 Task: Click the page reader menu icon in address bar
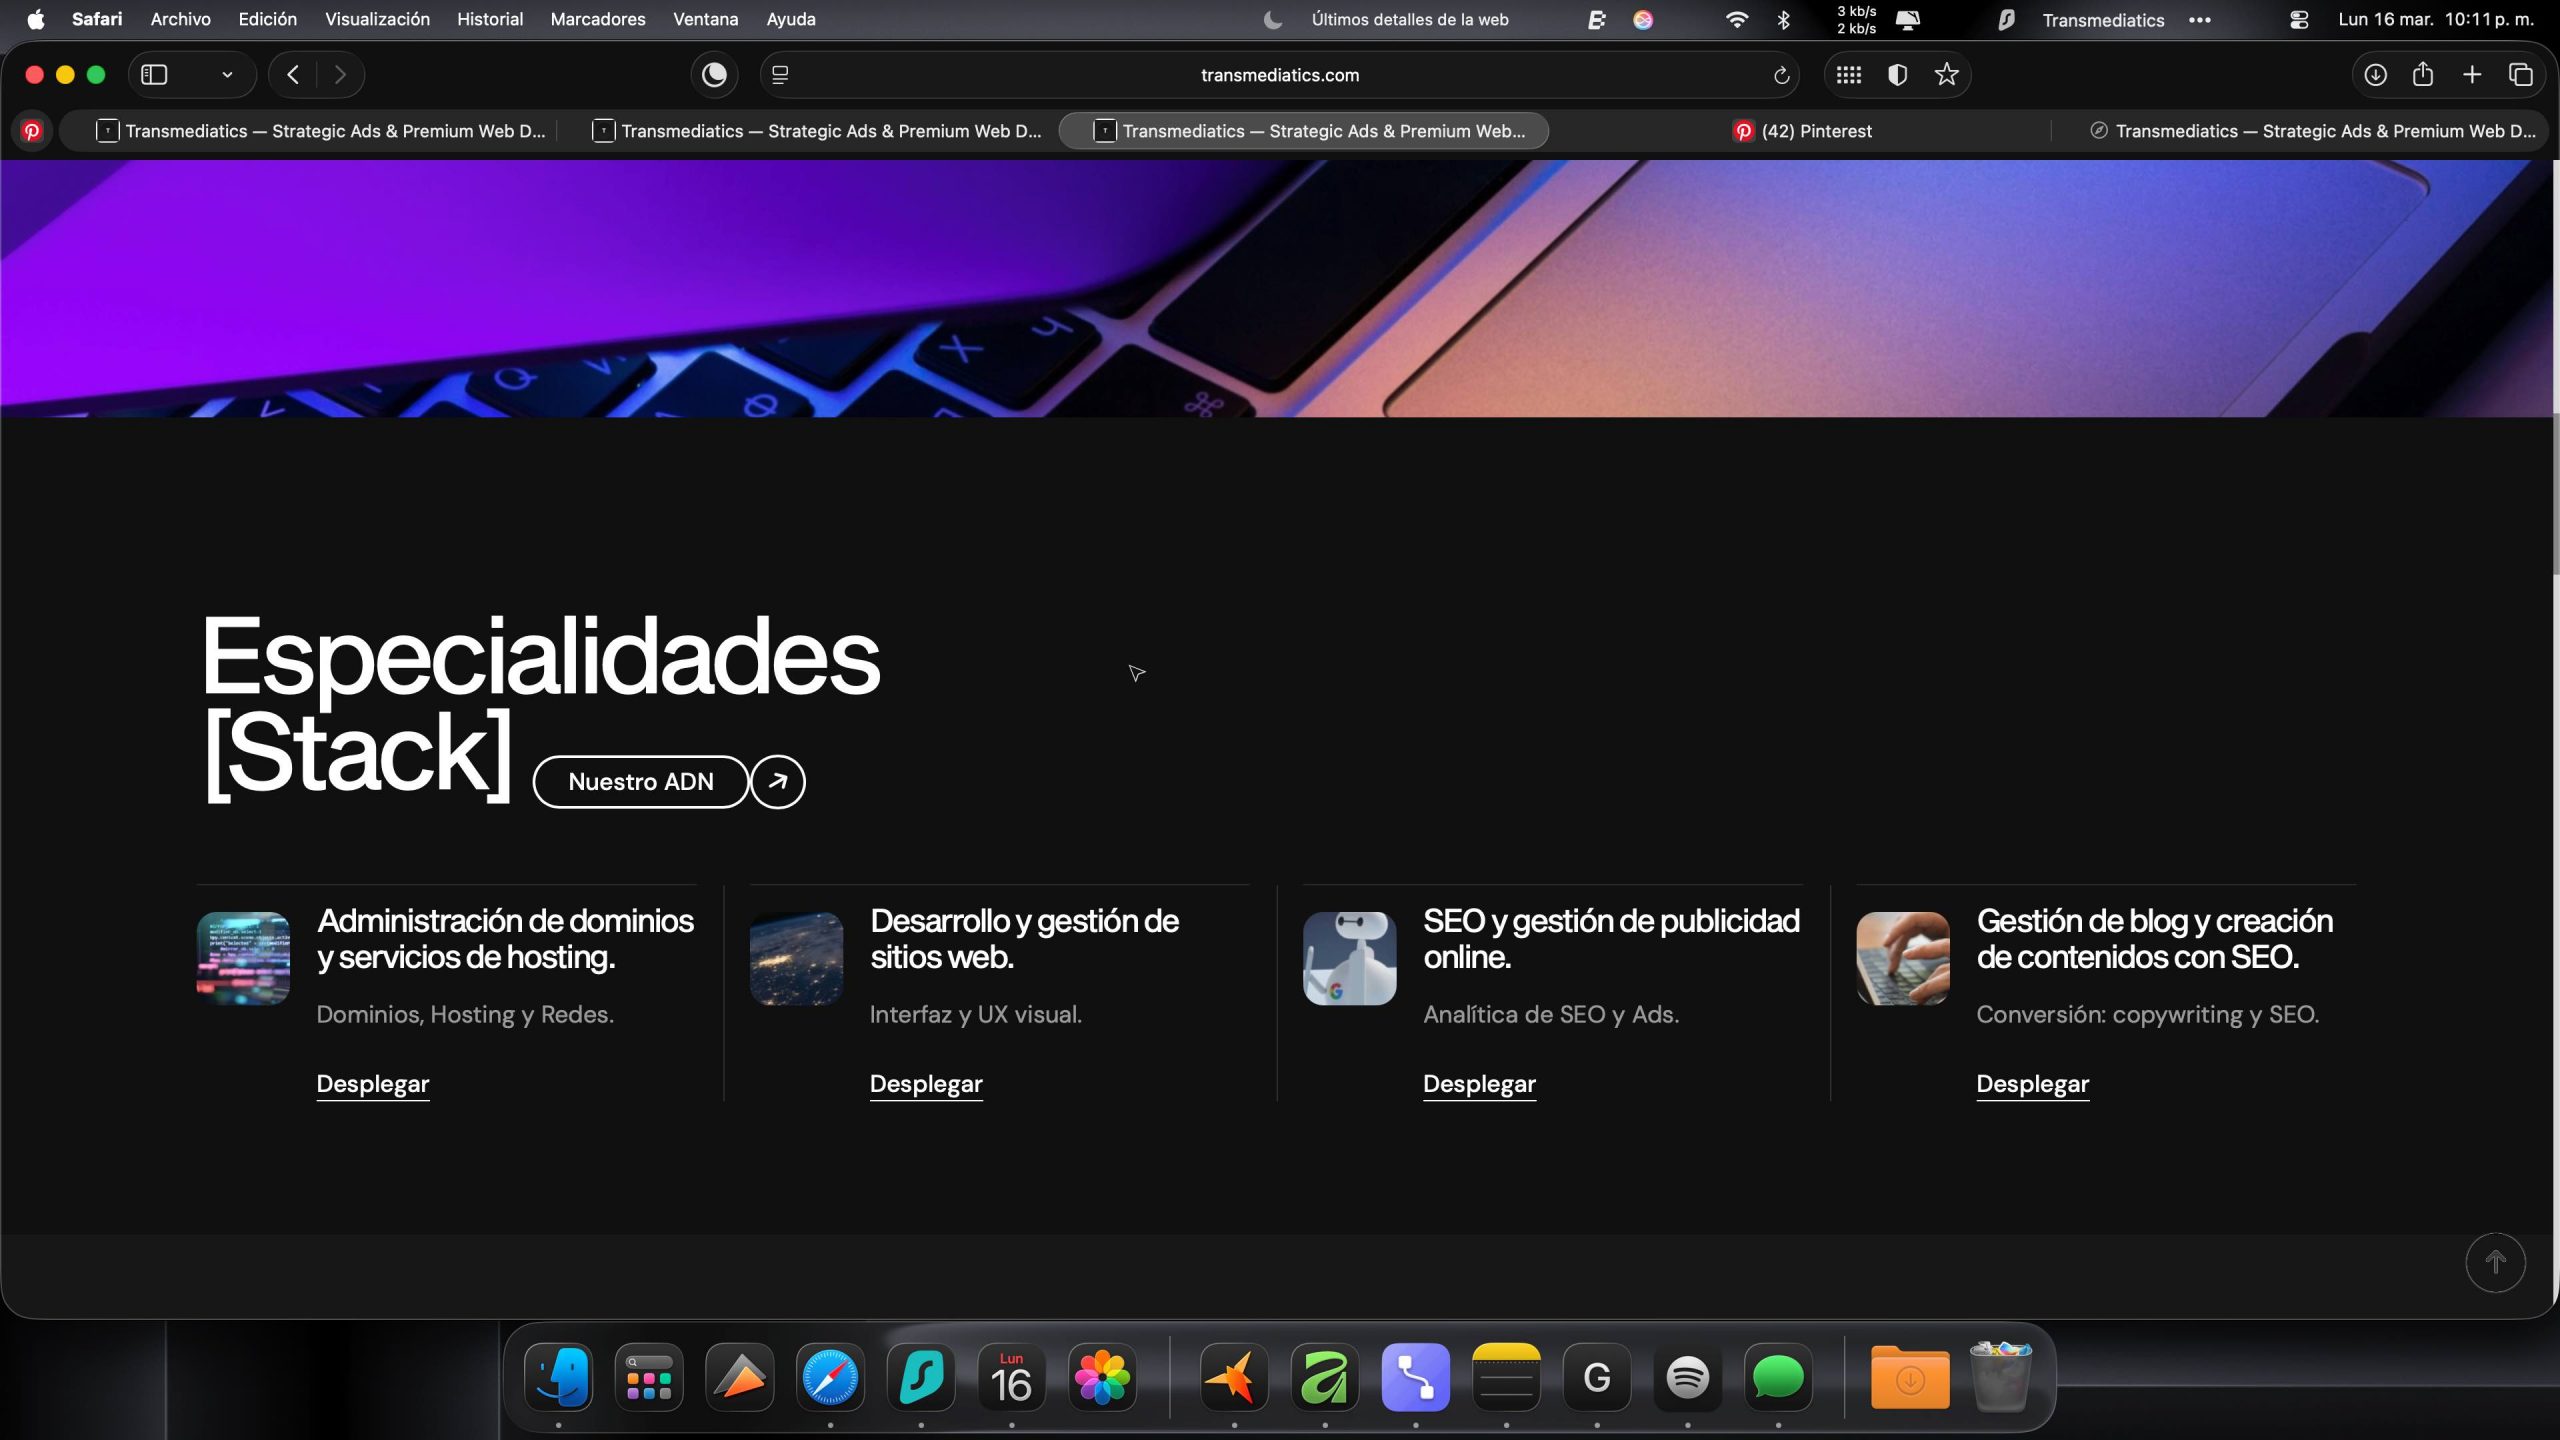[x=781, y=75]
